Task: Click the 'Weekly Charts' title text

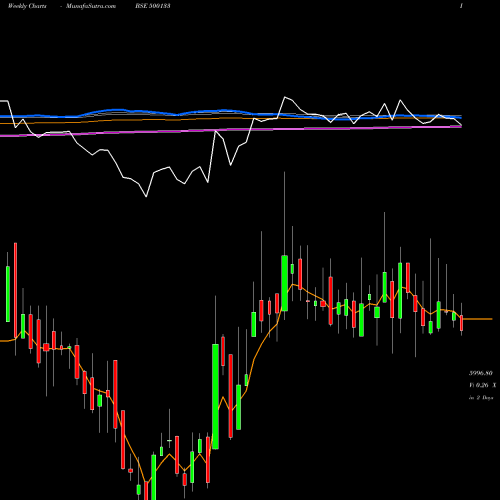Action: pyautogui.click(x=27, y=6)
